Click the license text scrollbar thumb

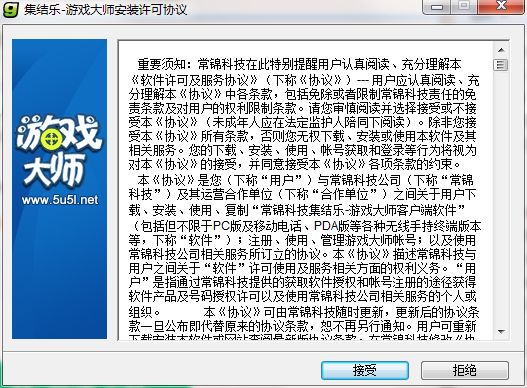501,65
